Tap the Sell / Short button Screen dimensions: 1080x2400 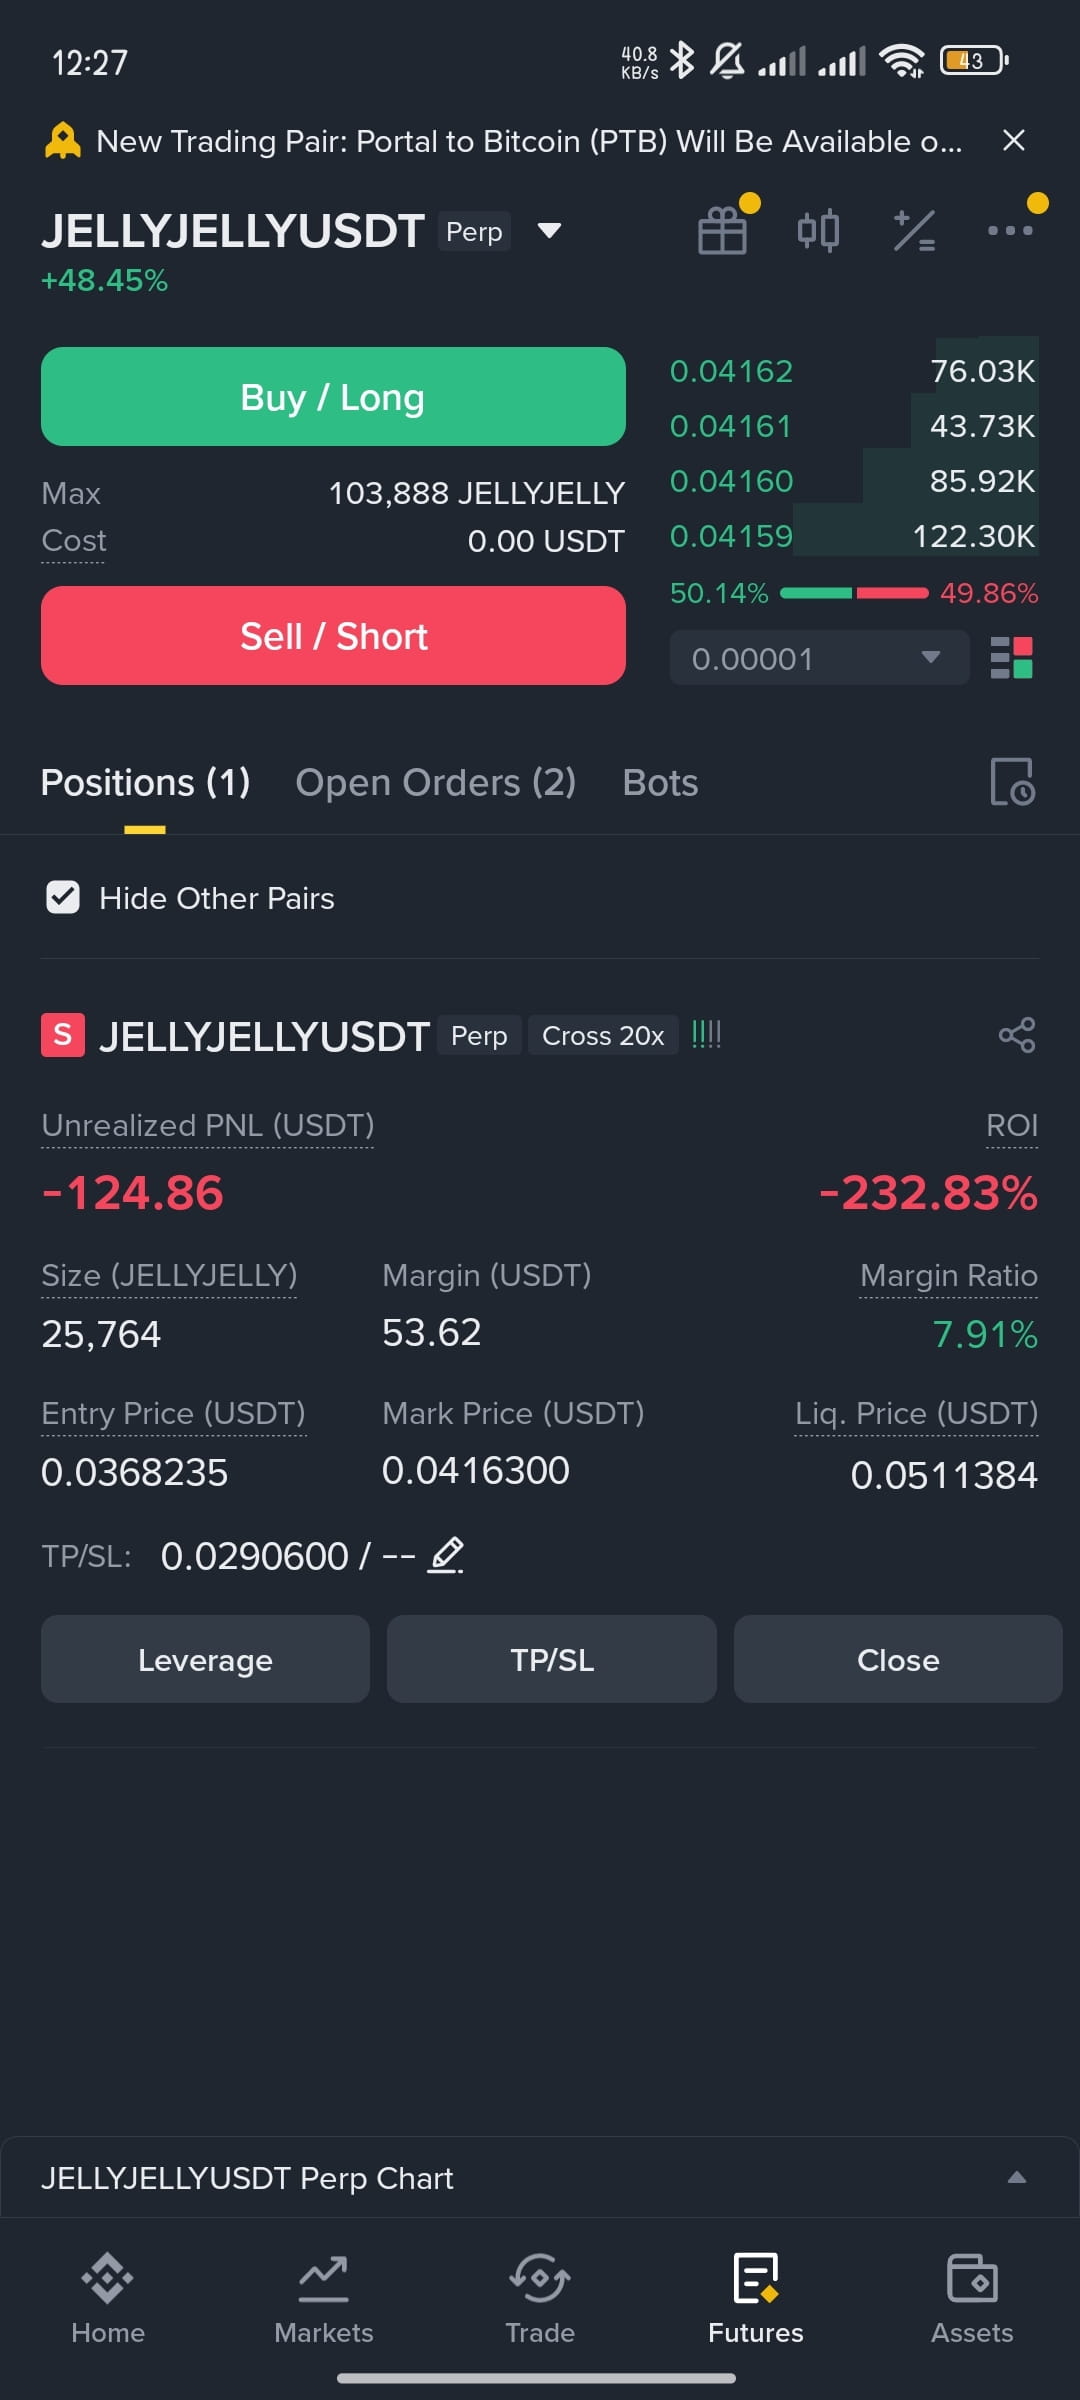(333, 636)
